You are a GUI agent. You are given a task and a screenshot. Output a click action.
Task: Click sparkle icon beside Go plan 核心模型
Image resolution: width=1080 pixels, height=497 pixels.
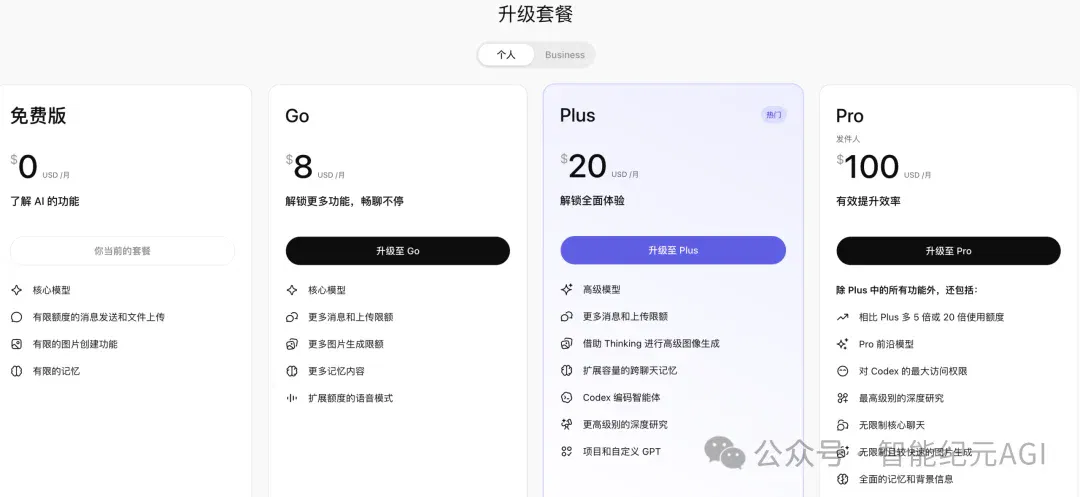[292, 290]
